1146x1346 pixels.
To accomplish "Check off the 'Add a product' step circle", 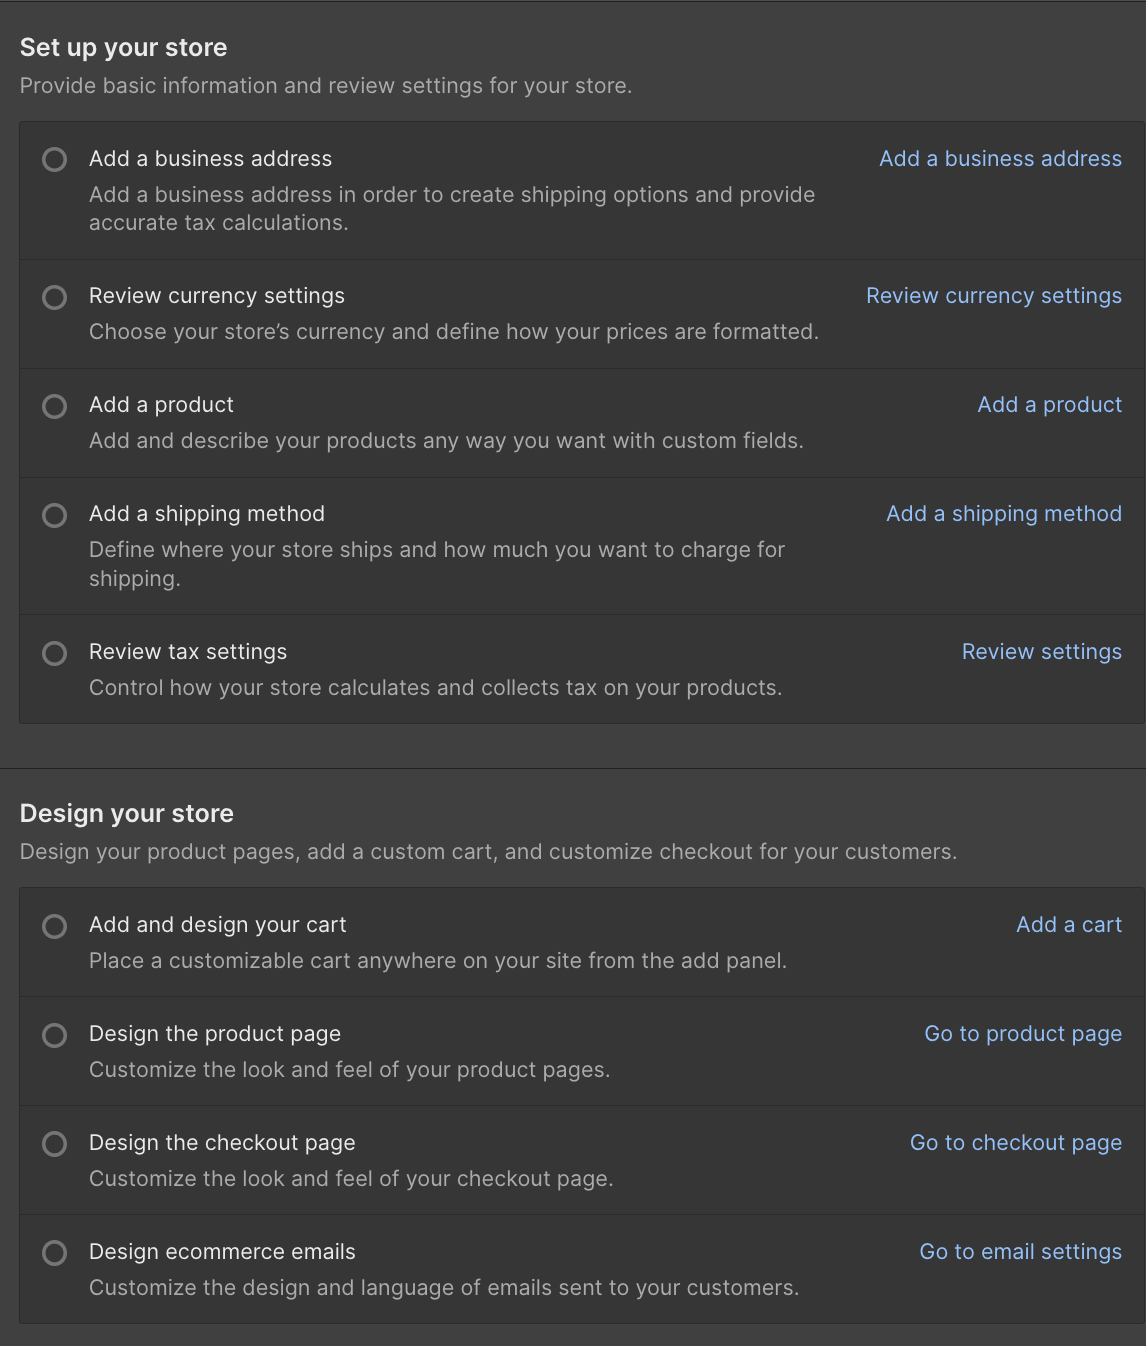I will point(55,406).
